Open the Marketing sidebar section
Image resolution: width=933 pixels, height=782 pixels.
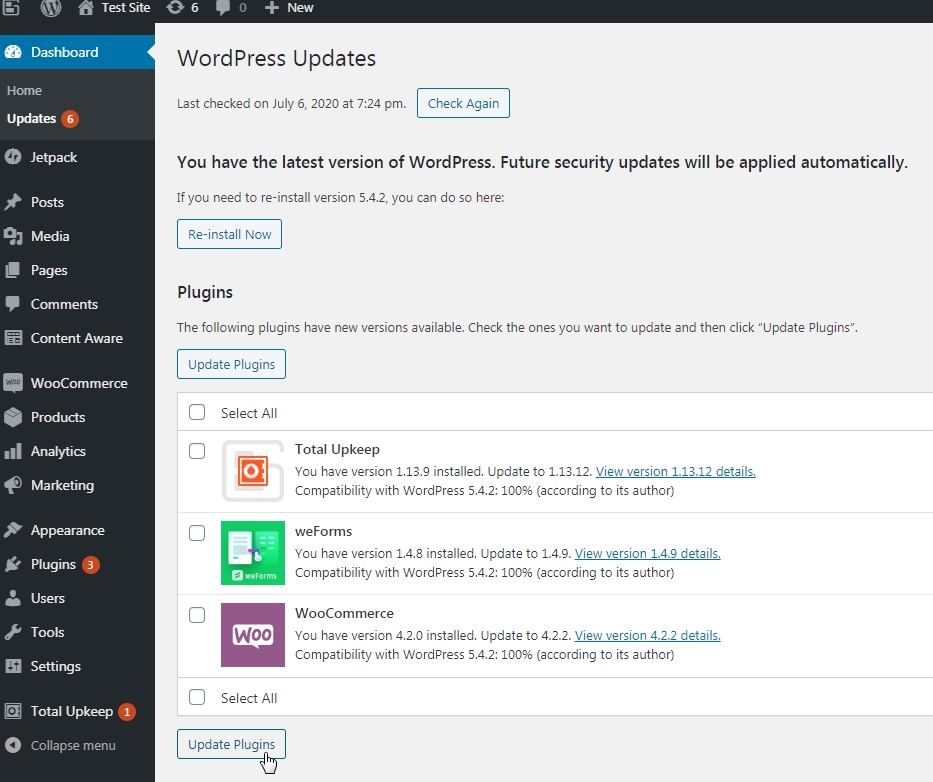coord(62,485)
